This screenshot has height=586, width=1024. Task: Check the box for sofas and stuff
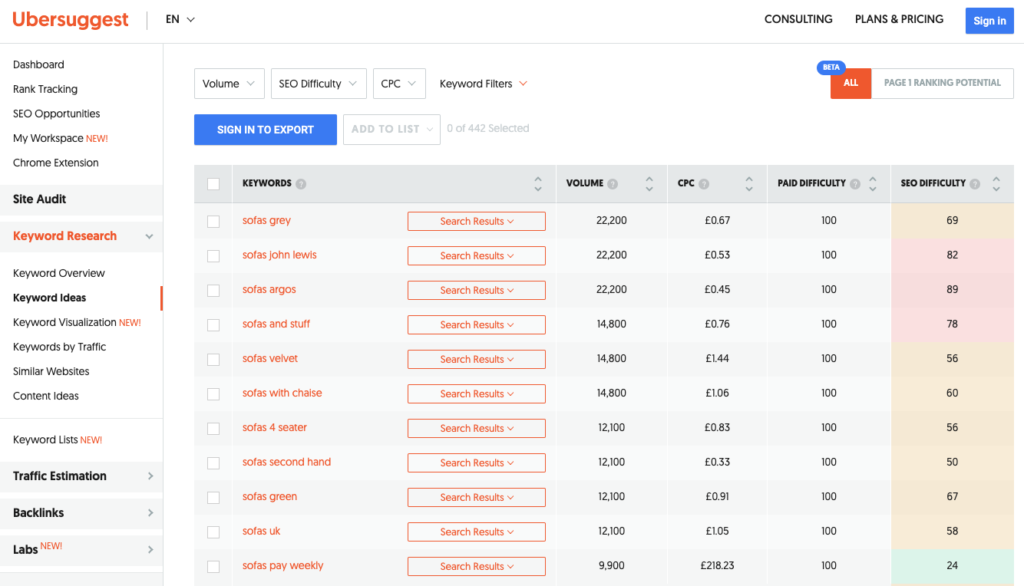point(214,325)
